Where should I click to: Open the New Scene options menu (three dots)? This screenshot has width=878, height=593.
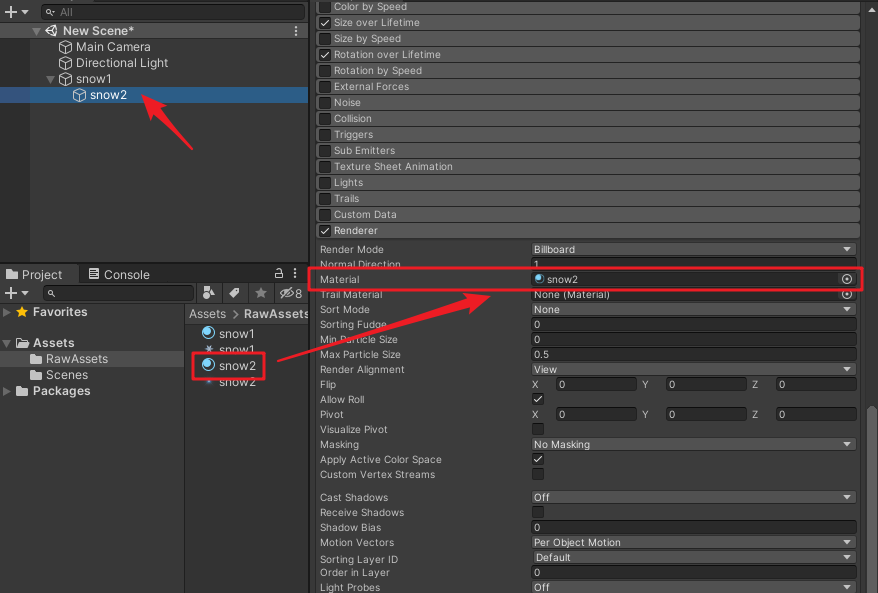coord(296,31)
